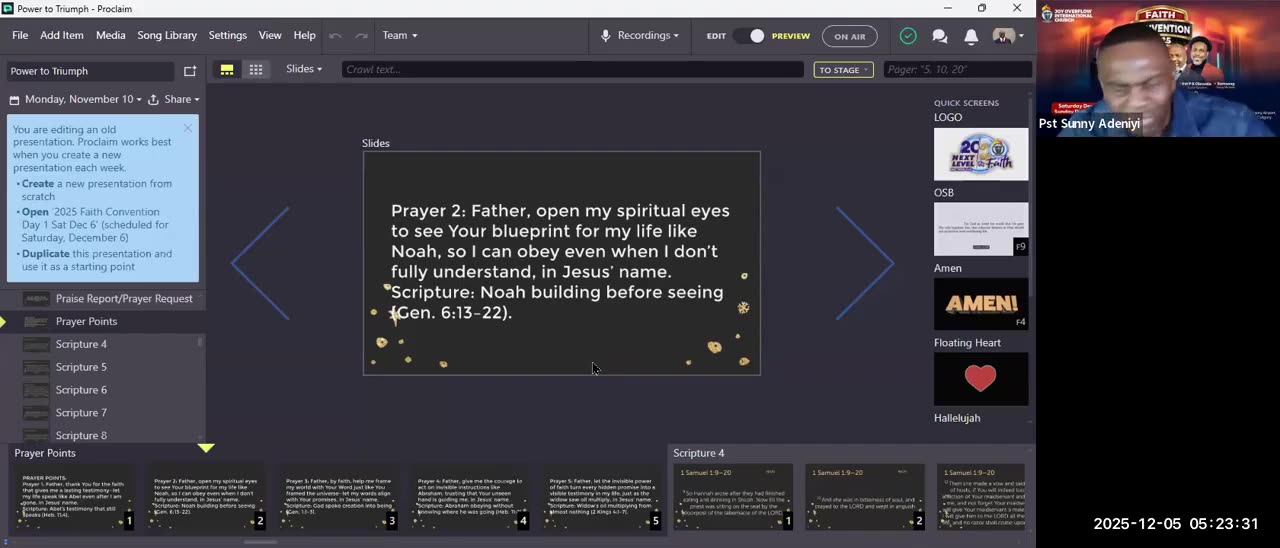The image size is (1280, 548).
Task: Select Praise Report/Prayer Request item
Action: (103, 298)
